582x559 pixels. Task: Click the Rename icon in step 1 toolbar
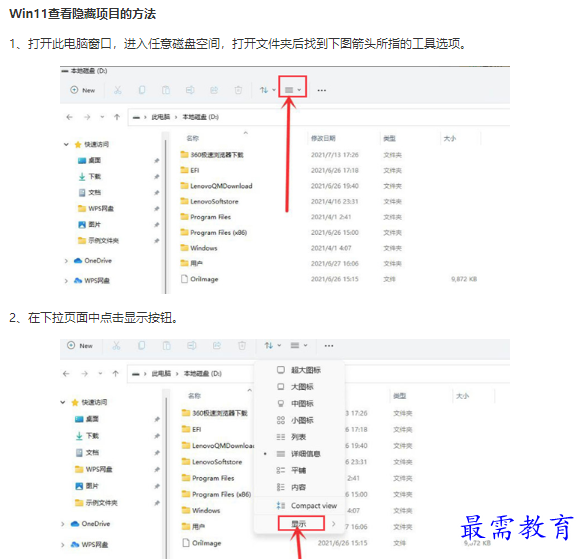pos(190,90)
